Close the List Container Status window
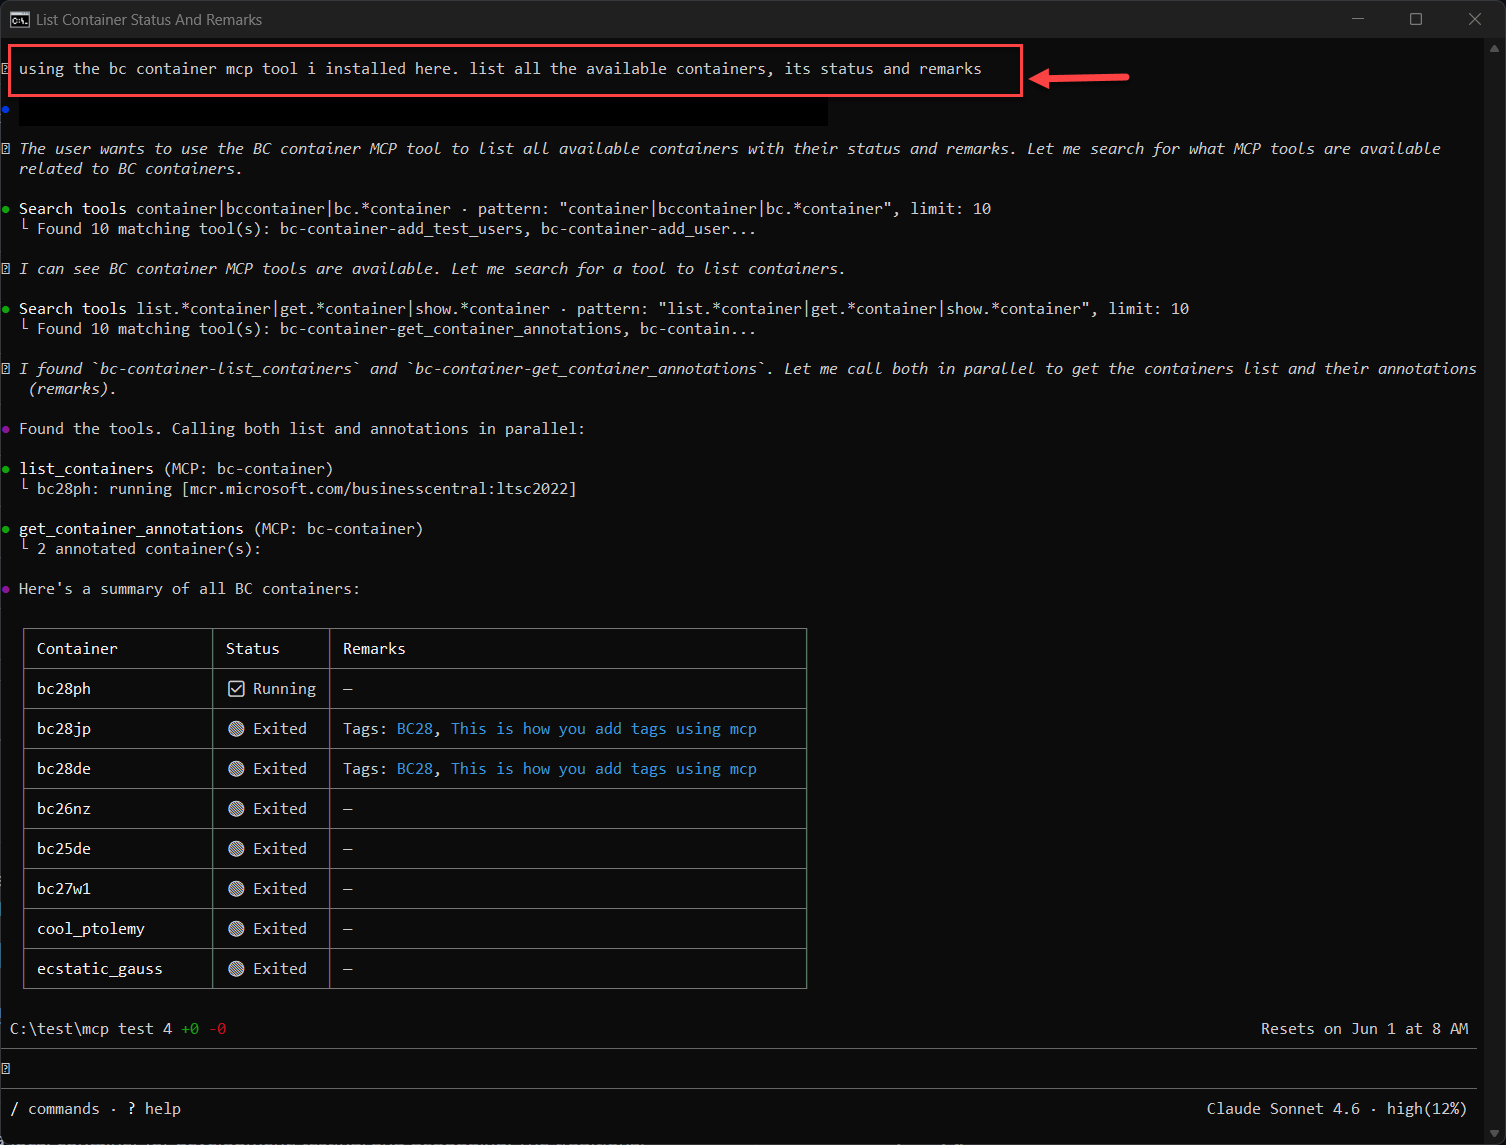Image resolution: width=1506 pixels, height=1145 pixels. click(x=1475, y=19)
